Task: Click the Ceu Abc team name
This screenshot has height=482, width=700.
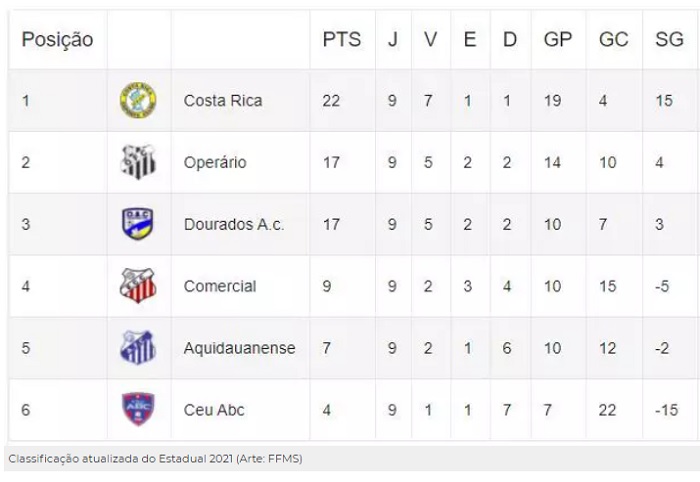Action: pyautogui.click(x=214, y=410)
